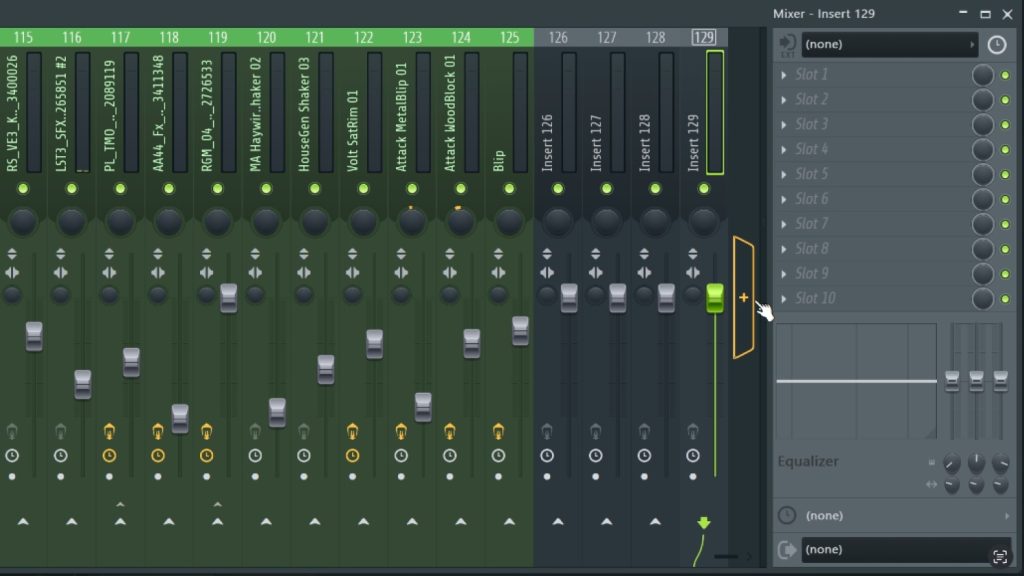This screenshot has width=1024, height=576.
Task: Toggle the mute LED on Insert 127
Action: [x=607, y=189]
